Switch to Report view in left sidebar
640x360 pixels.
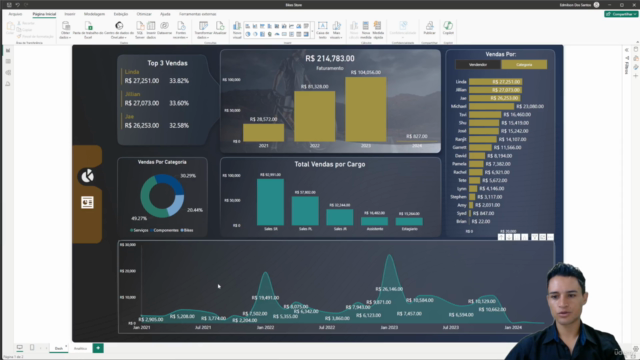pyautogui.click(x=8, y=50)
